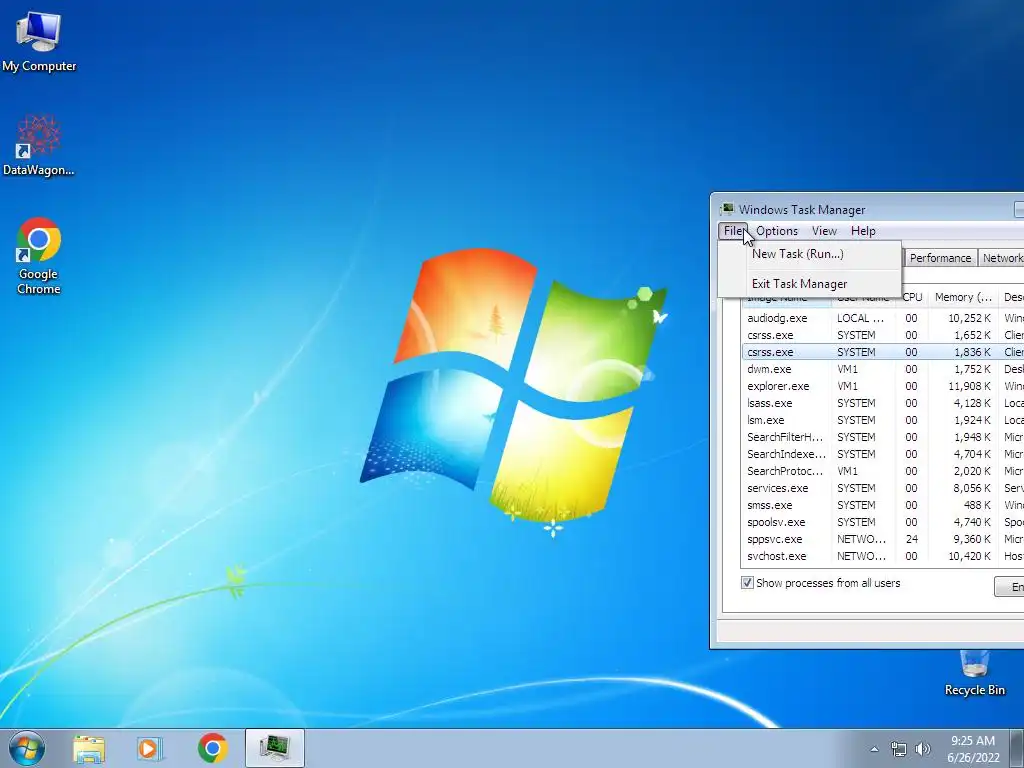Open Chrome from the taskbar
This screenshot has width=1024, height=768.
coord(212,748)
